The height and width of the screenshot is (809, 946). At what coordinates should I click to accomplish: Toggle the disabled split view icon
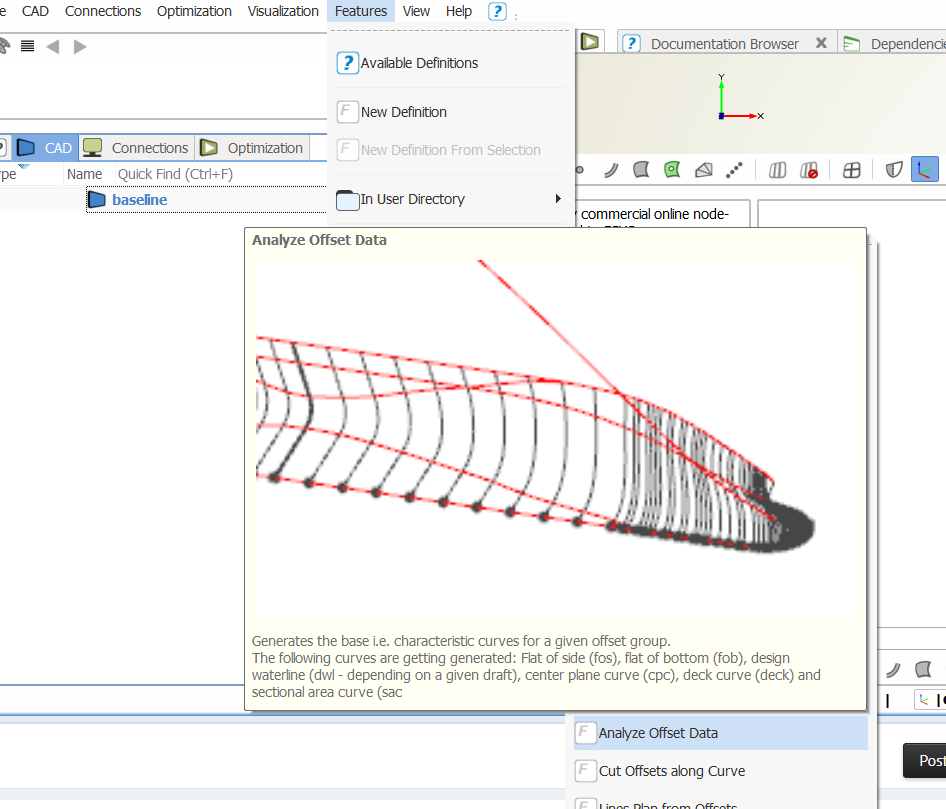point(808,170)
